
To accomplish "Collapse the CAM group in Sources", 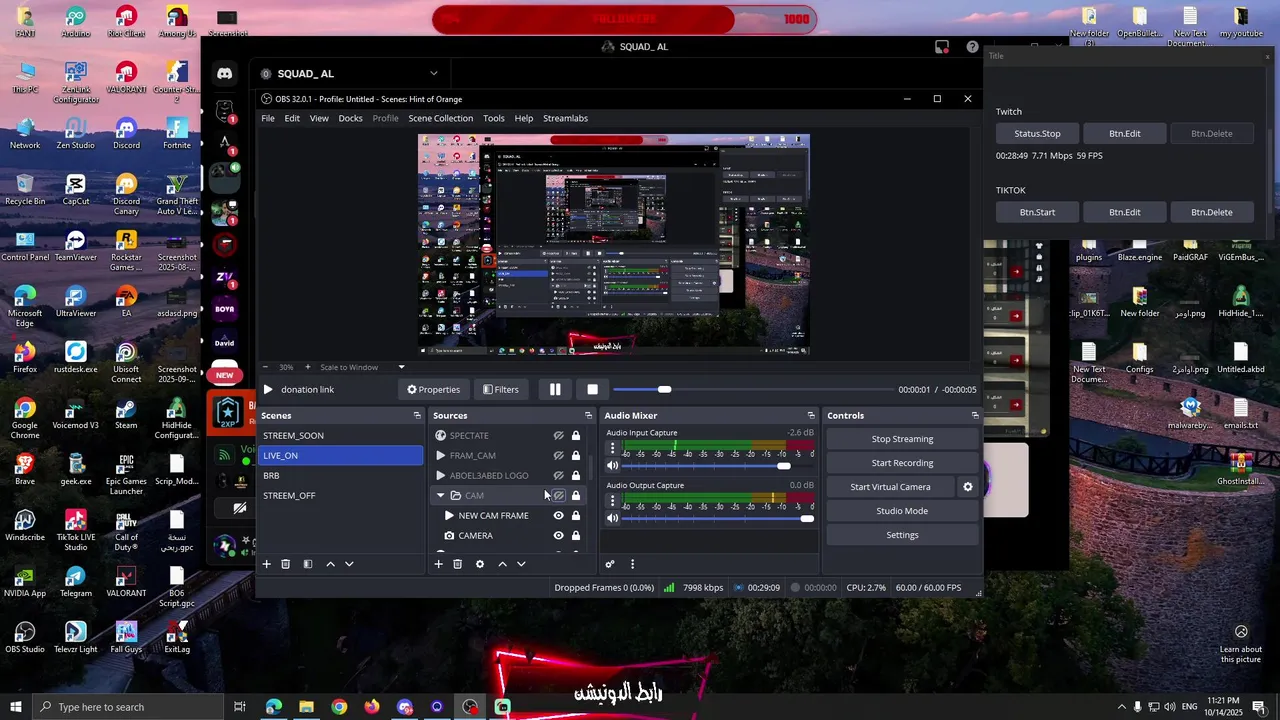I will [440, 496].
